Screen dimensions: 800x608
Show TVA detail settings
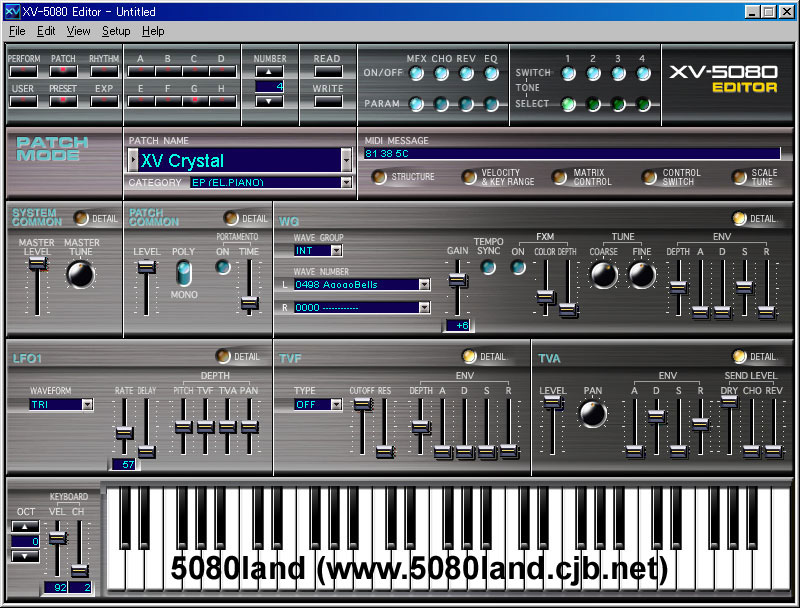coord(739,356)
